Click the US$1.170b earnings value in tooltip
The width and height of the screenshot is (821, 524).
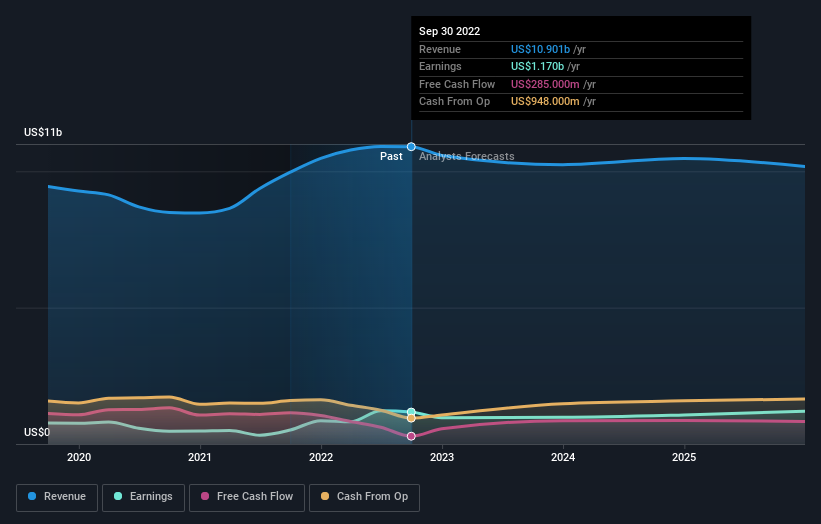(x=537, y=66)
